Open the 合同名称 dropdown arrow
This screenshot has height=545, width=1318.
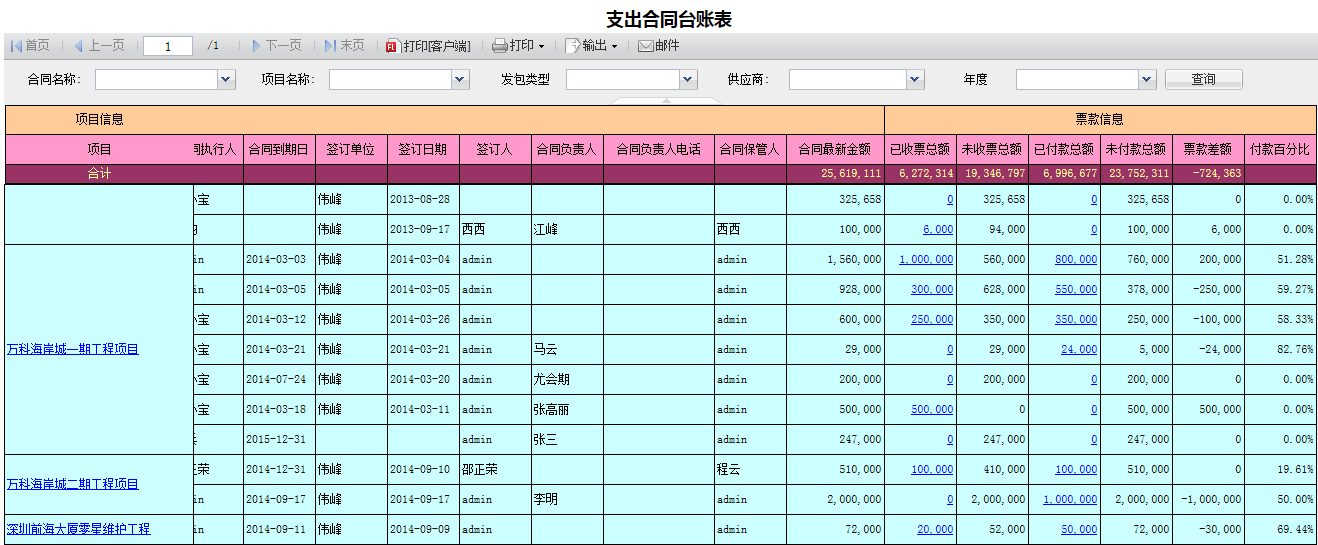pos(225,79)
